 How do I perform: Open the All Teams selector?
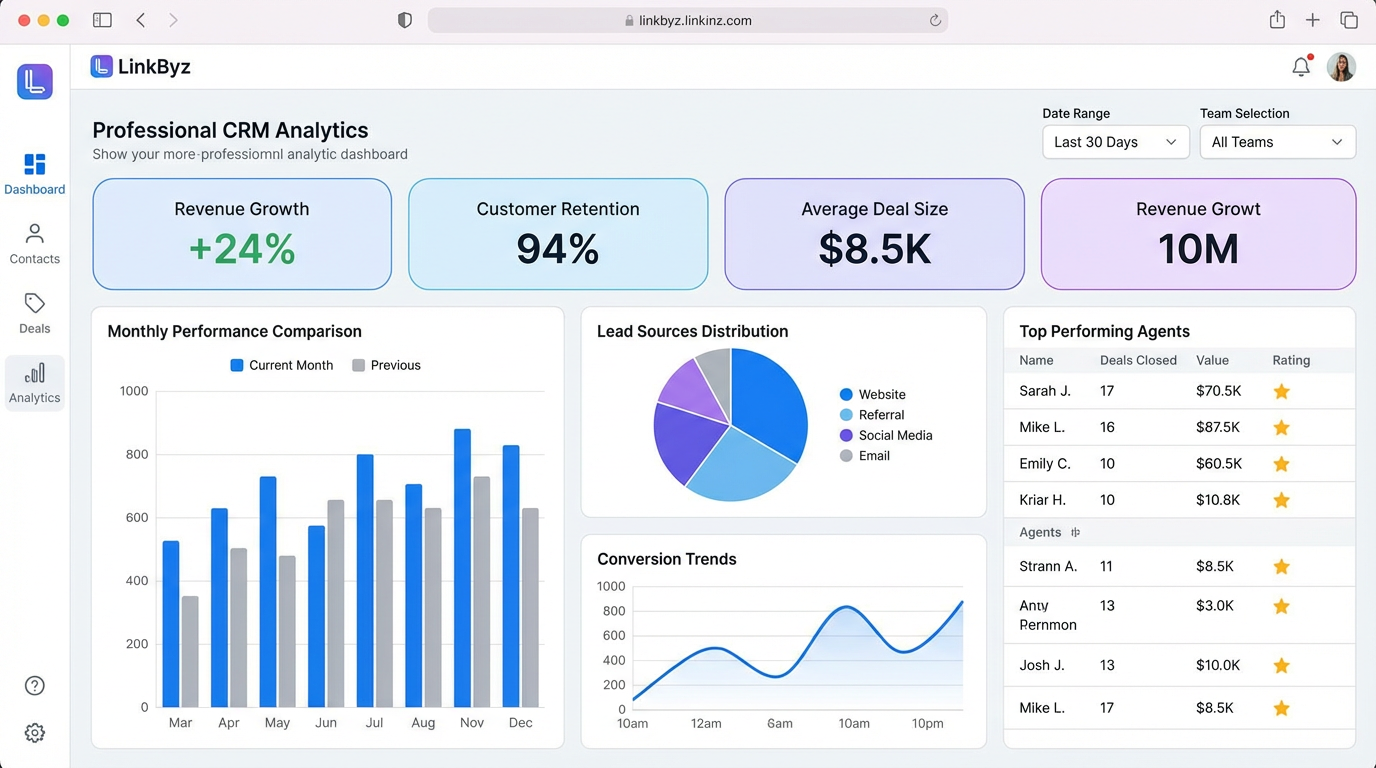tap(1277, 142)
